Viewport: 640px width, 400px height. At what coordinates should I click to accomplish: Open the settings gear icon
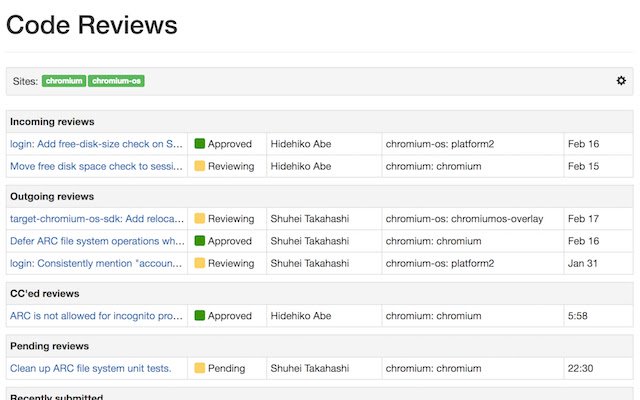pos(621,81)
